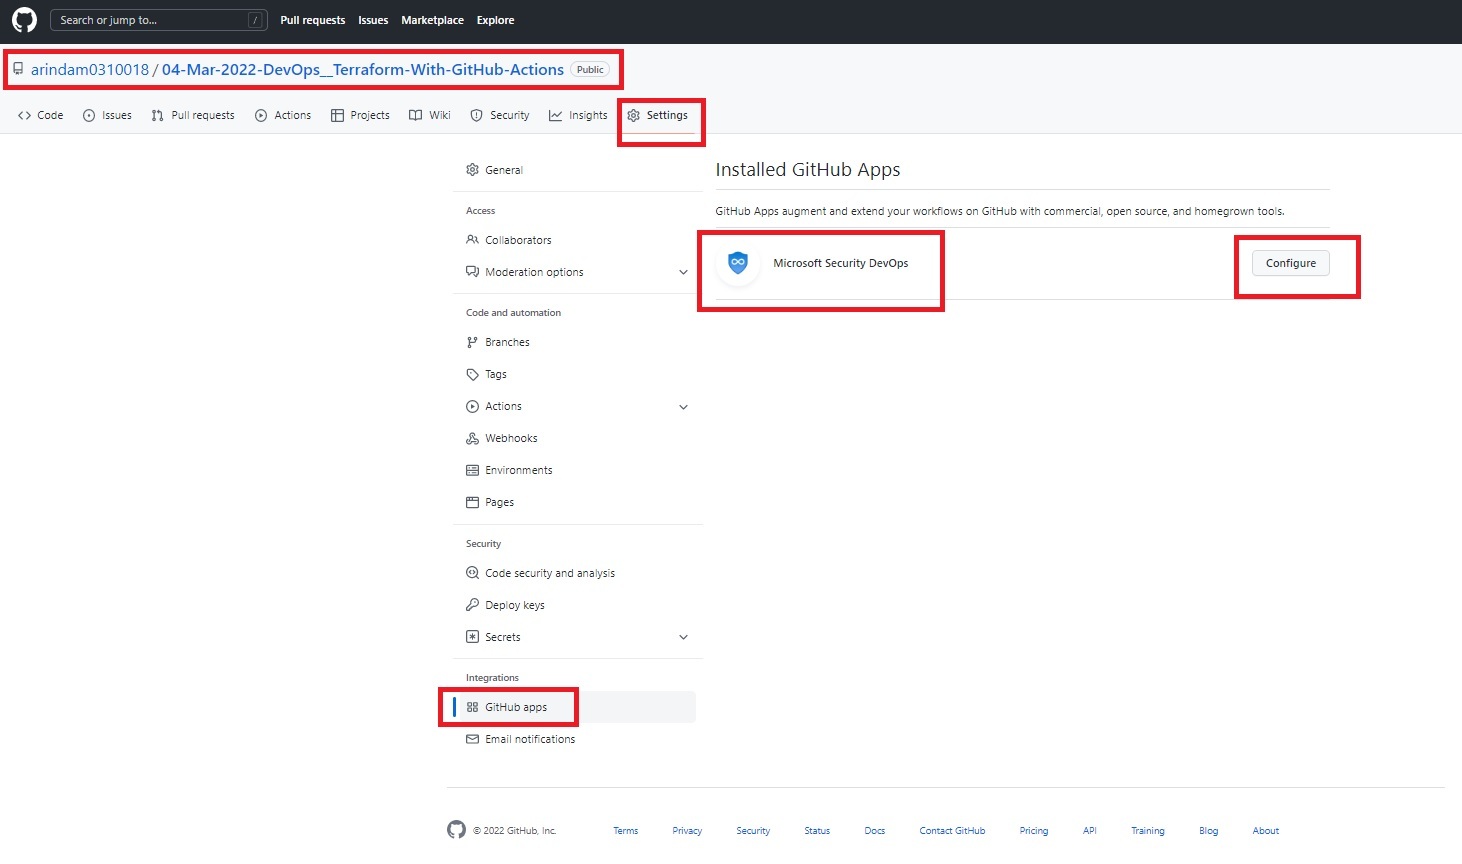Image resolution: width=1462 pixels, height=864 pixels.
Task: Open Deploy keys settings
Action: (514, 604)
